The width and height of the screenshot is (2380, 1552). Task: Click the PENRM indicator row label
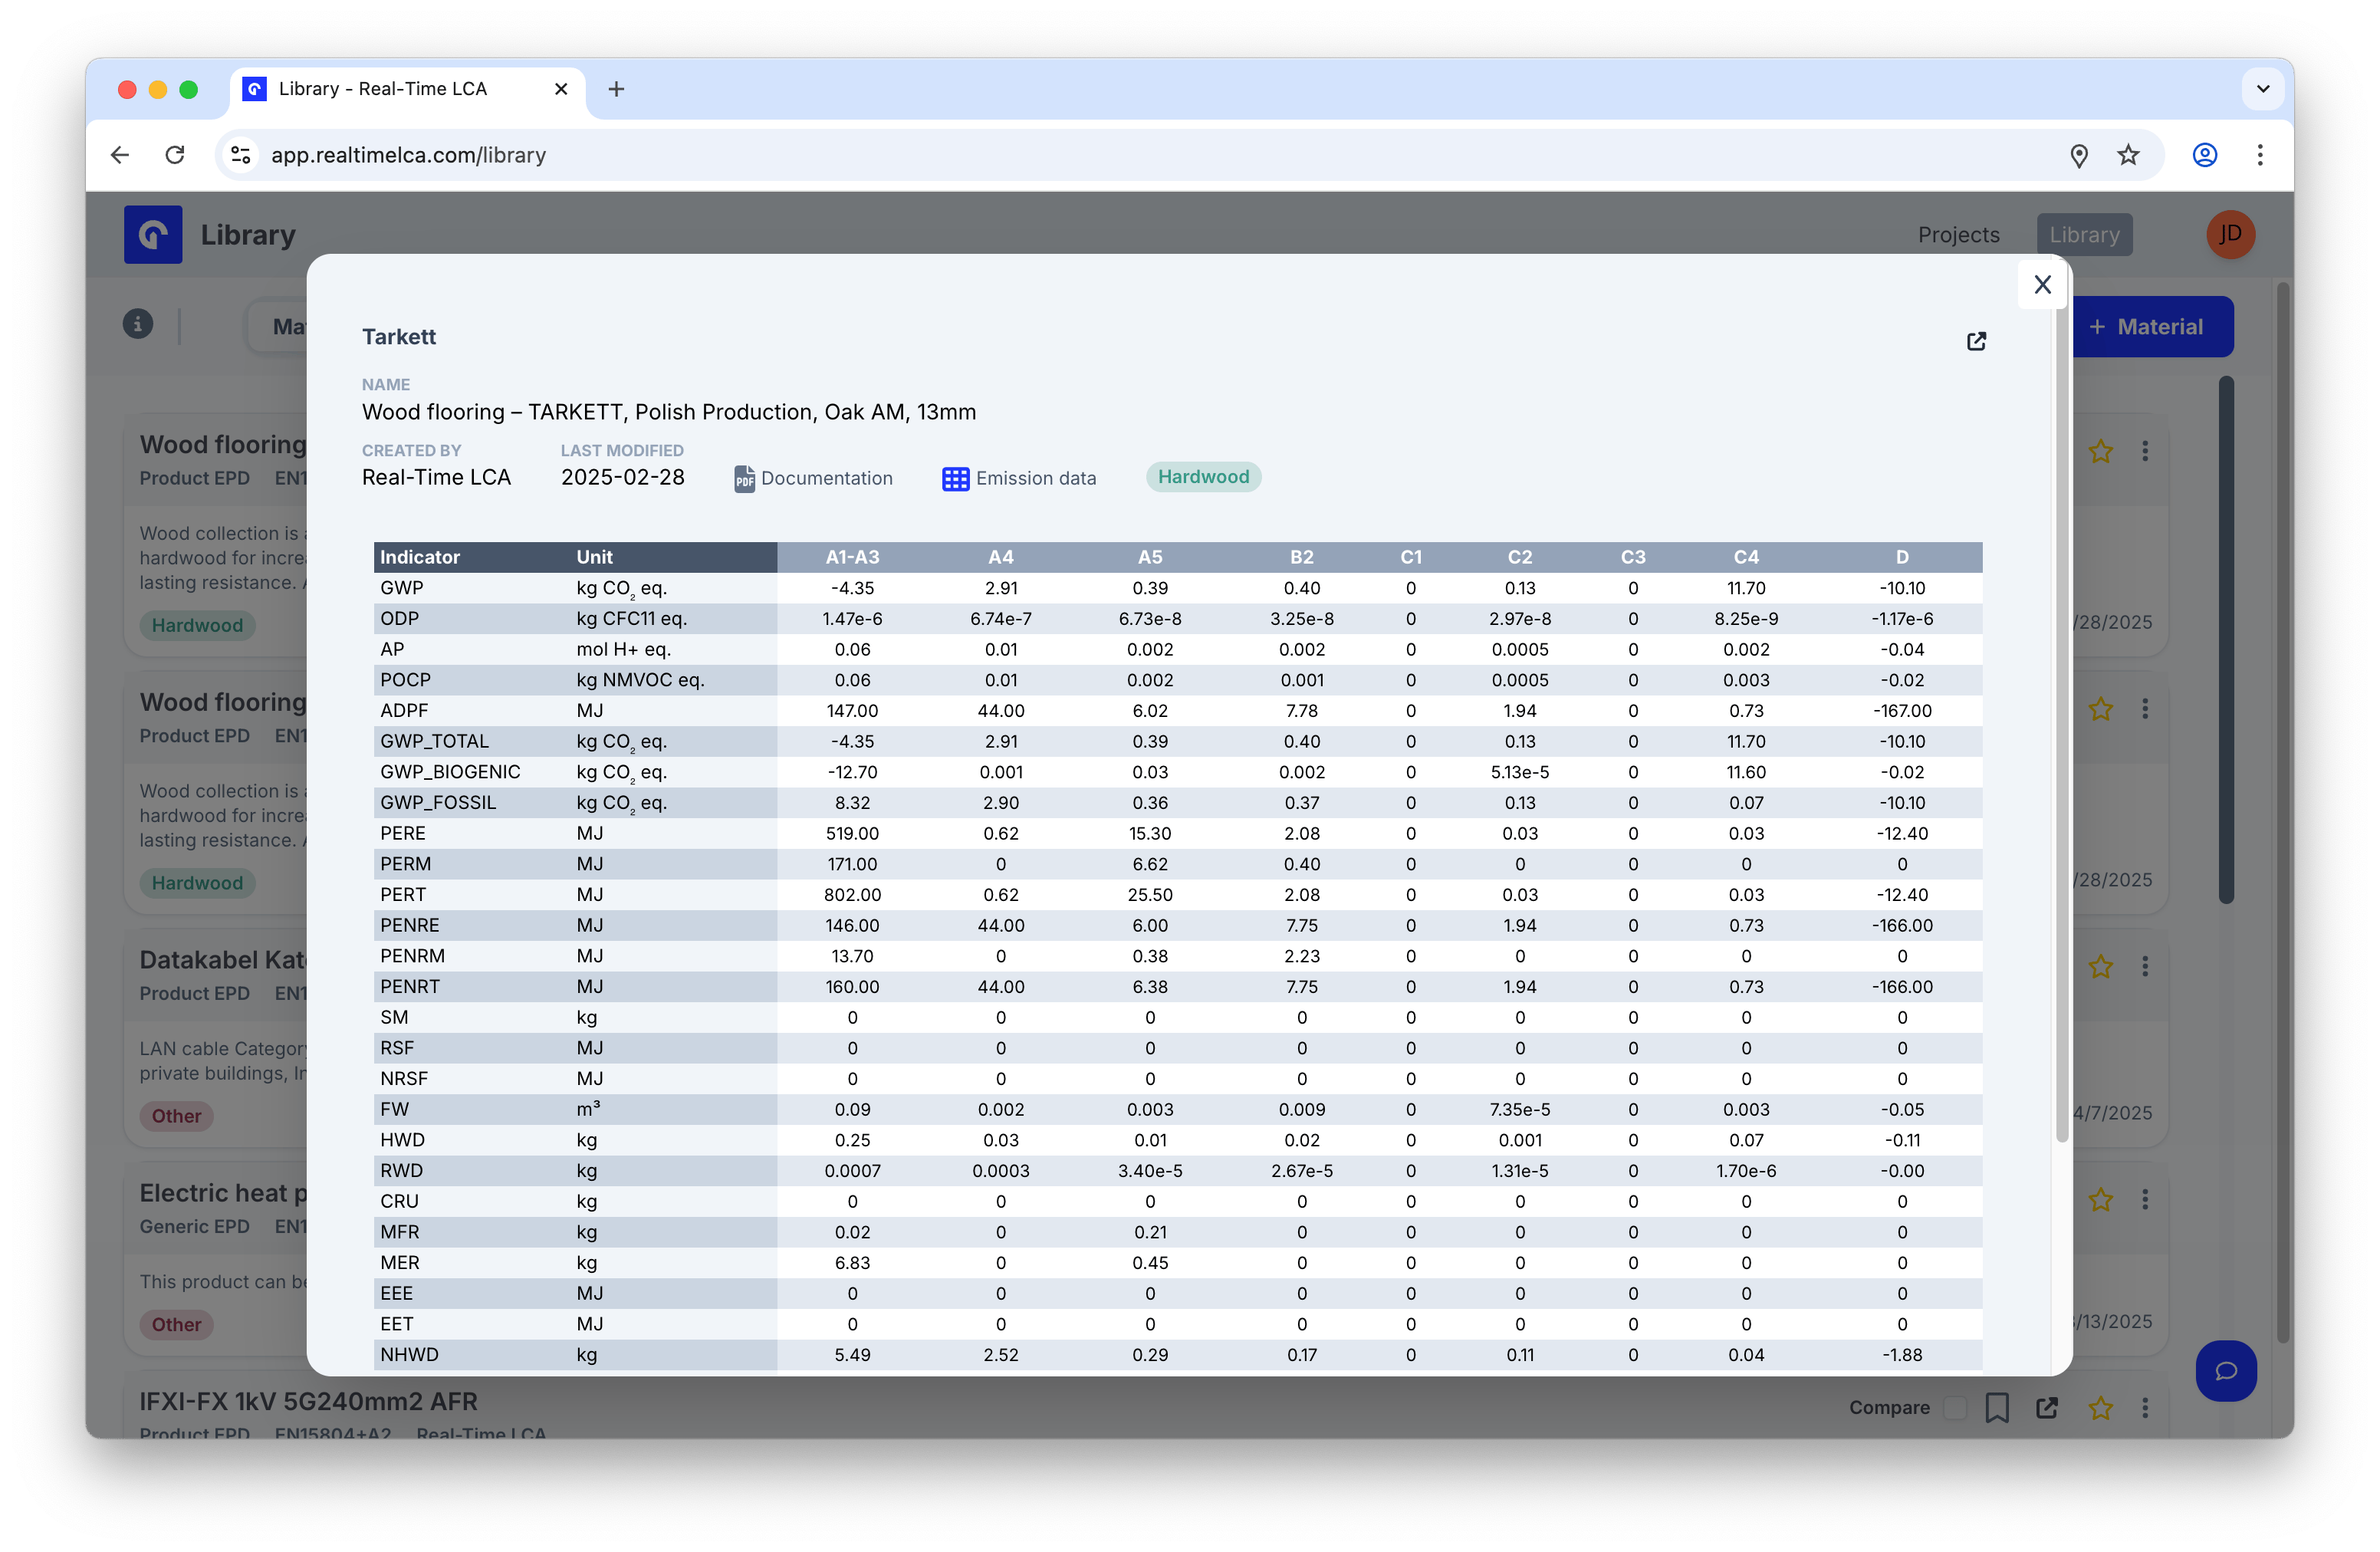click(412, 956)
